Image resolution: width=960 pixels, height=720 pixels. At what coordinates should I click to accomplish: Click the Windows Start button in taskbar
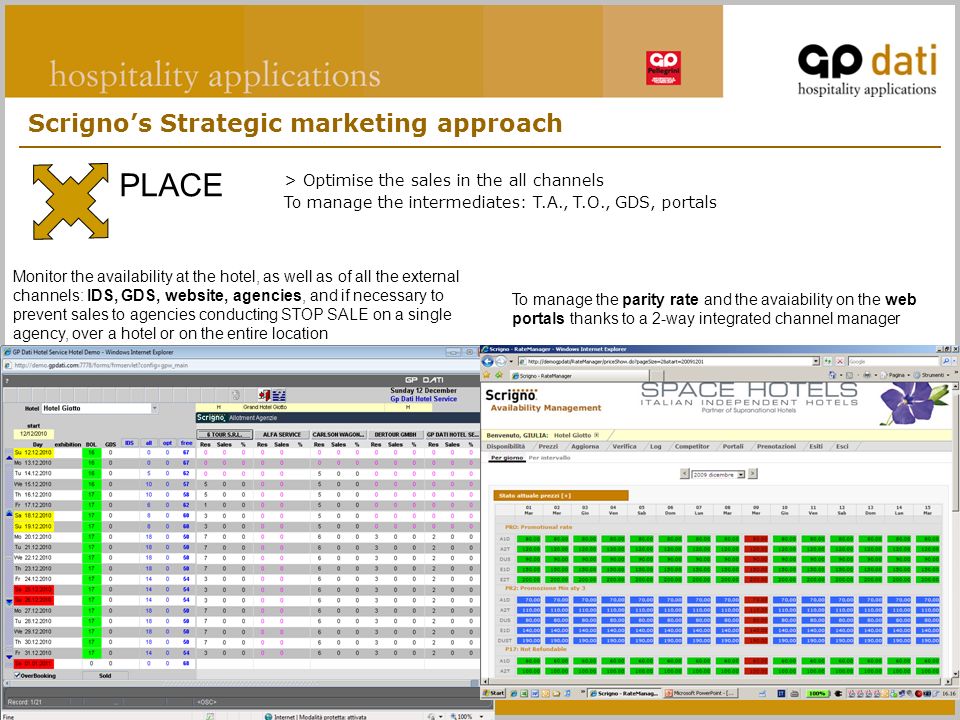tap(494, 693)
